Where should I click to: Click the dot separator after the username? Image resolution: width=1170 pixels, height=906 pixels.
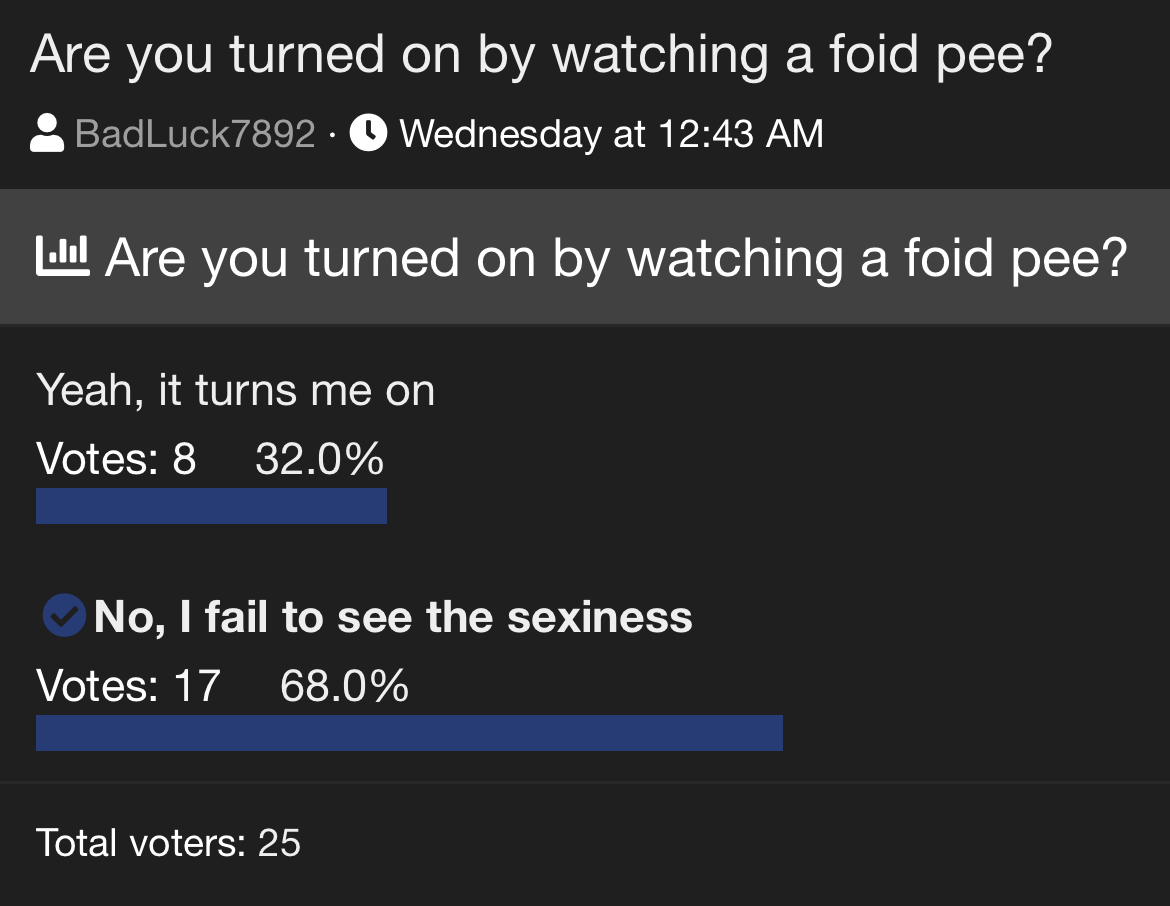point(332,134)
